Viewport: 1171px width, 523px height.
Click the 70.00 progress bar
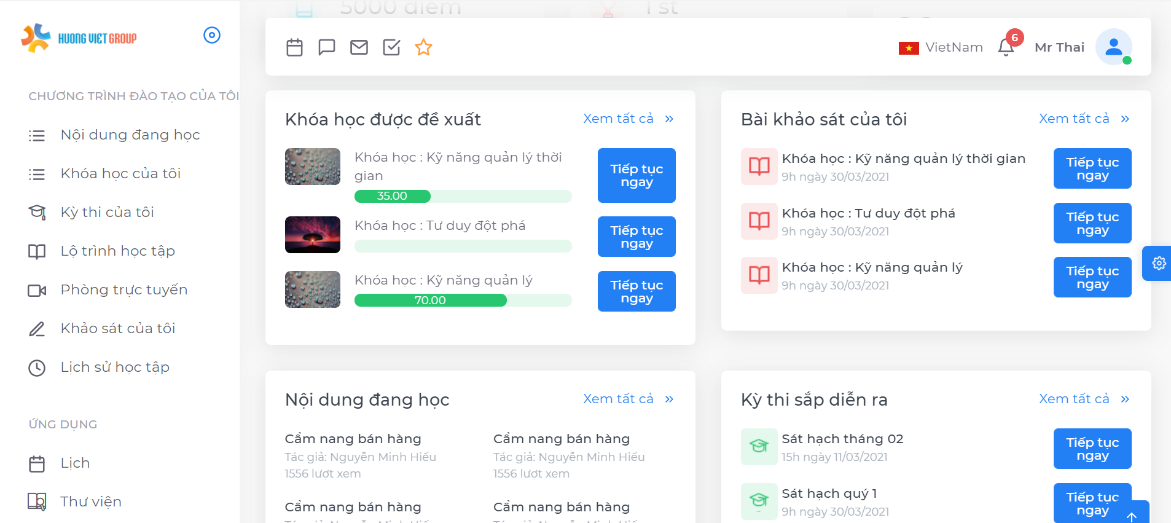463,300
